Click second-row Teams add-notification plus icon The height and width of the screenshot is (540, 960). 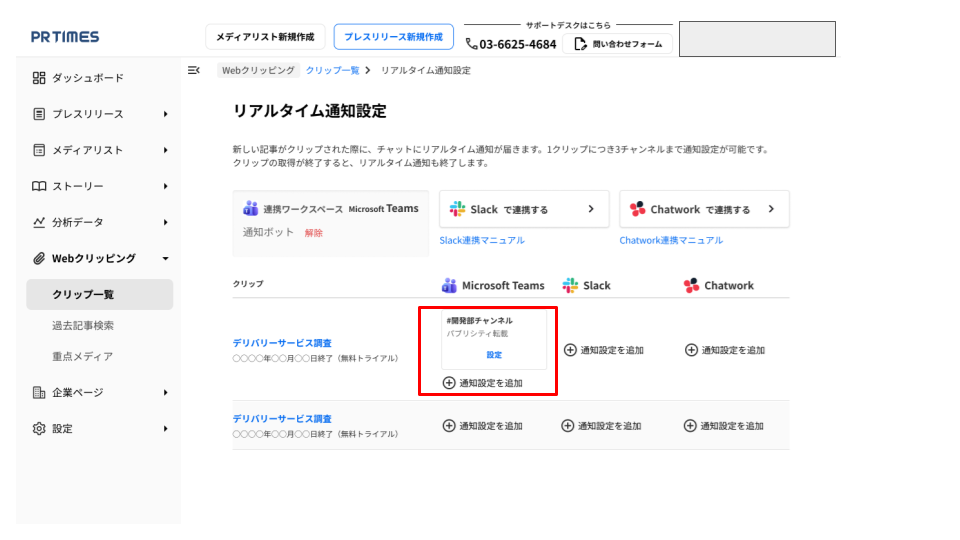pos(449,426)
